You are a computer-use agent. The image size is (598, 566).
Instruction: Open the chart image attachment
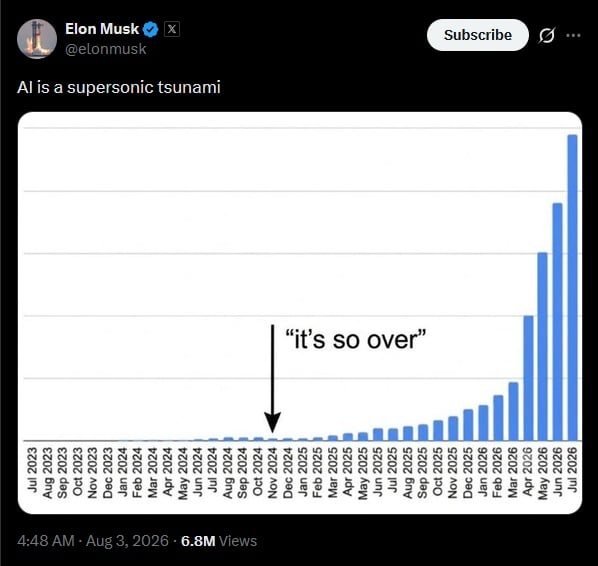click(x=300, y=313)
